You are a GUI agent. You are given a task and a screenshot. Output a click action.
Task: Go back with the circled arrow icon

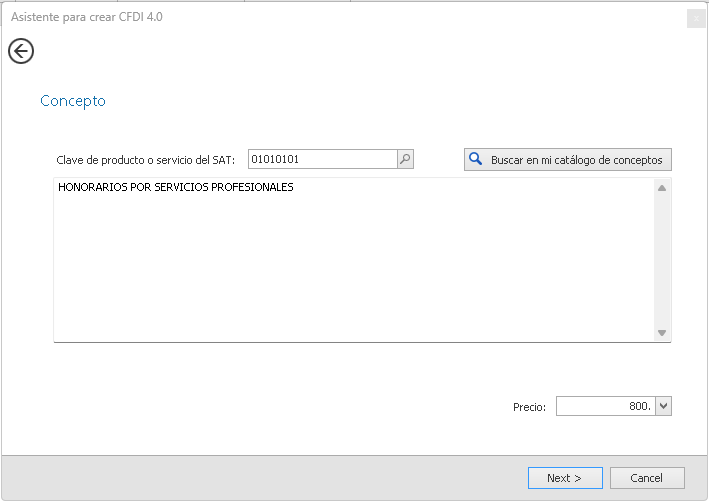(21, 51)
